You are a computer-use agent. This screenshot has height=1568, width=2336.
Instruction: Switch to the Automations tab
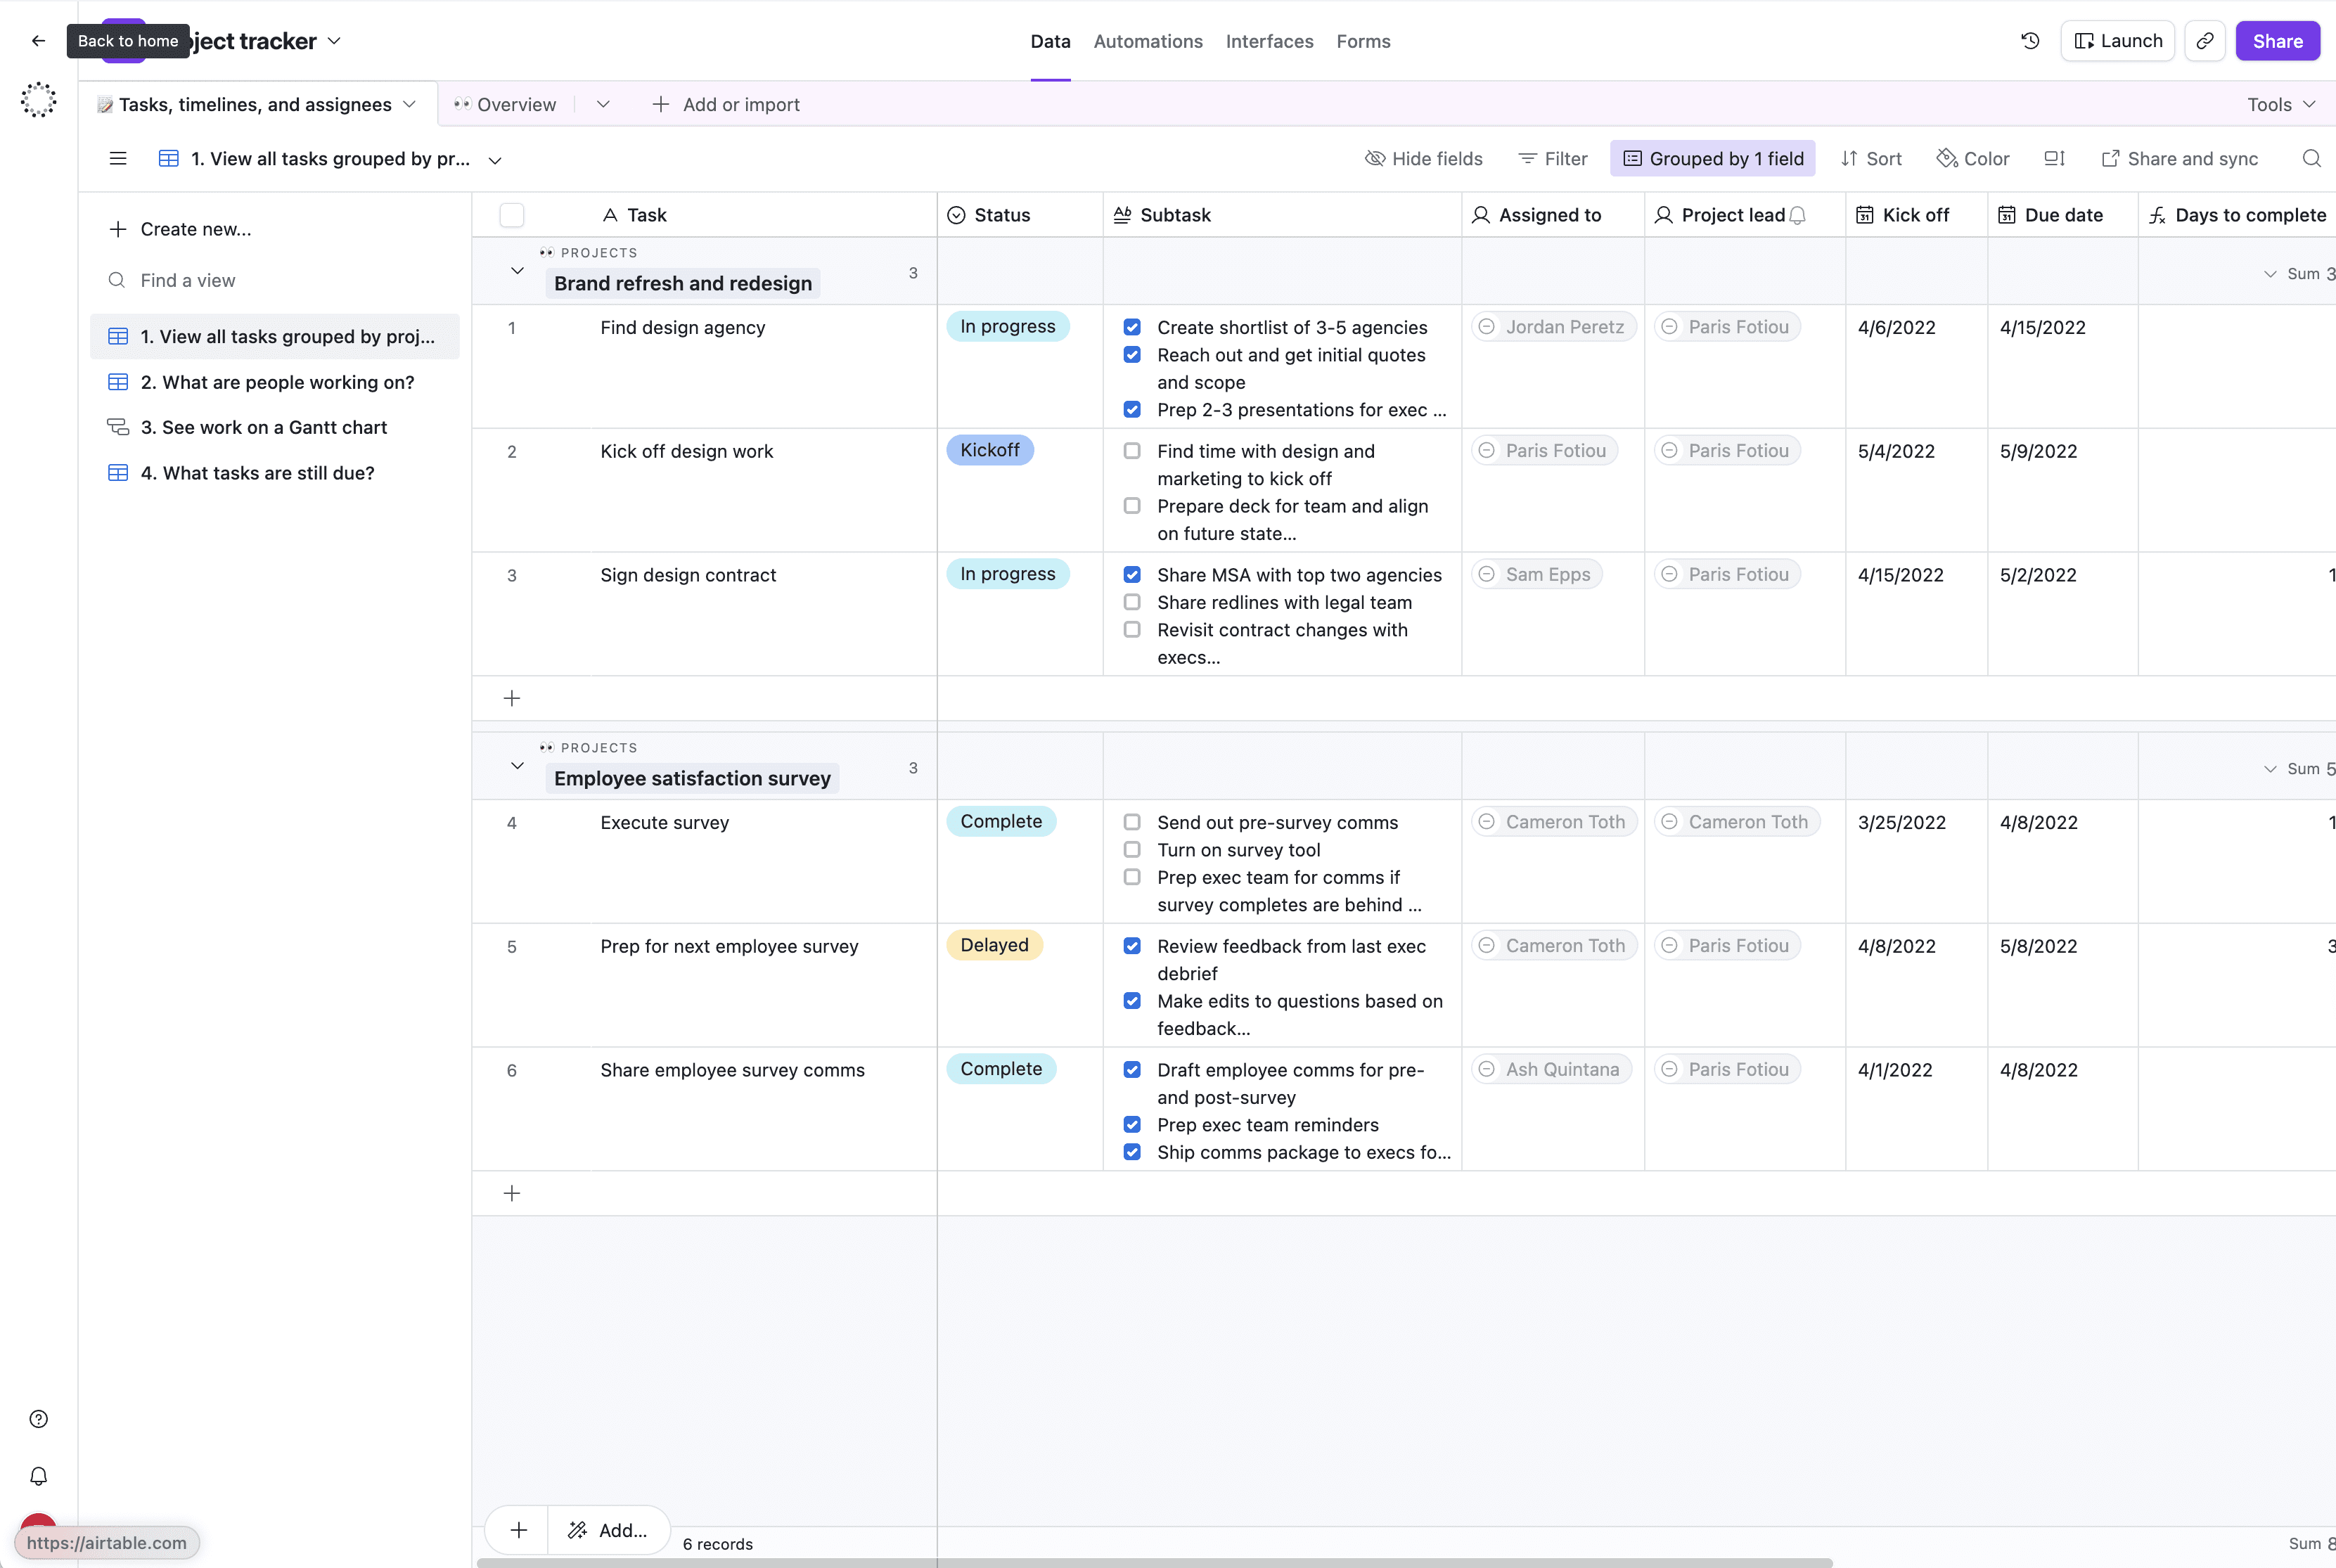click(1147, 41)
